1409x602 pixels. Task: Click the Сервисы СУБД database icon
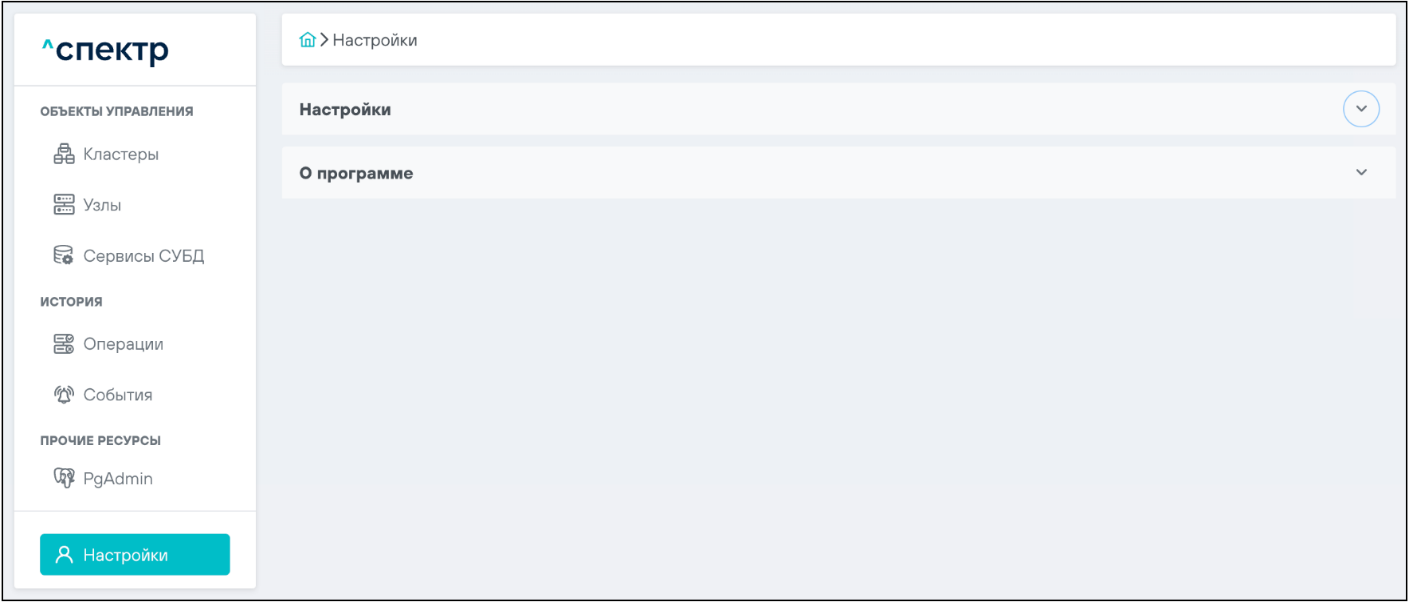(64, 256)
